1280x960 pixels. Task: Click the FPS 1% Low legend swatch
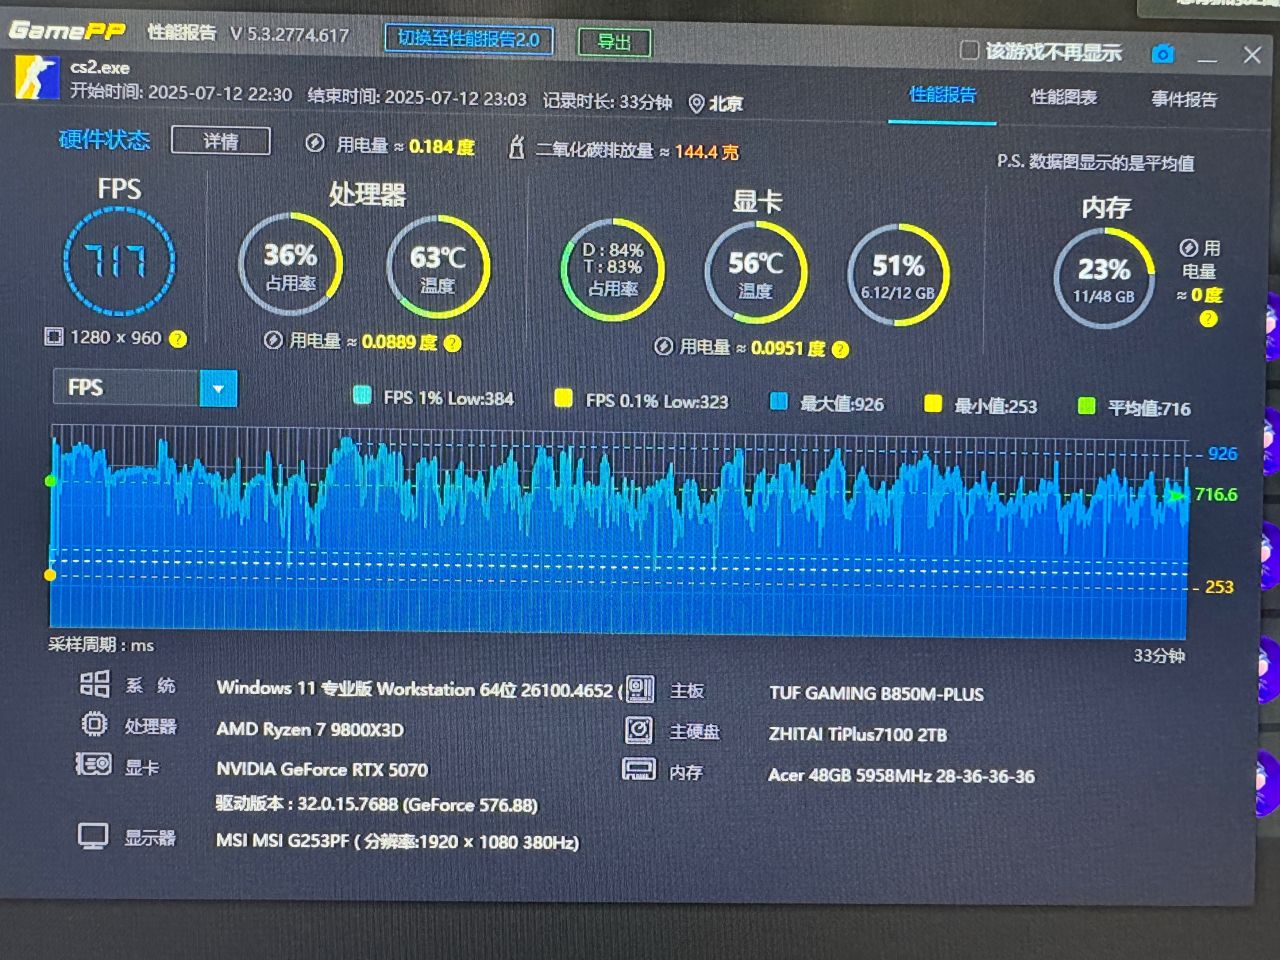362,396
